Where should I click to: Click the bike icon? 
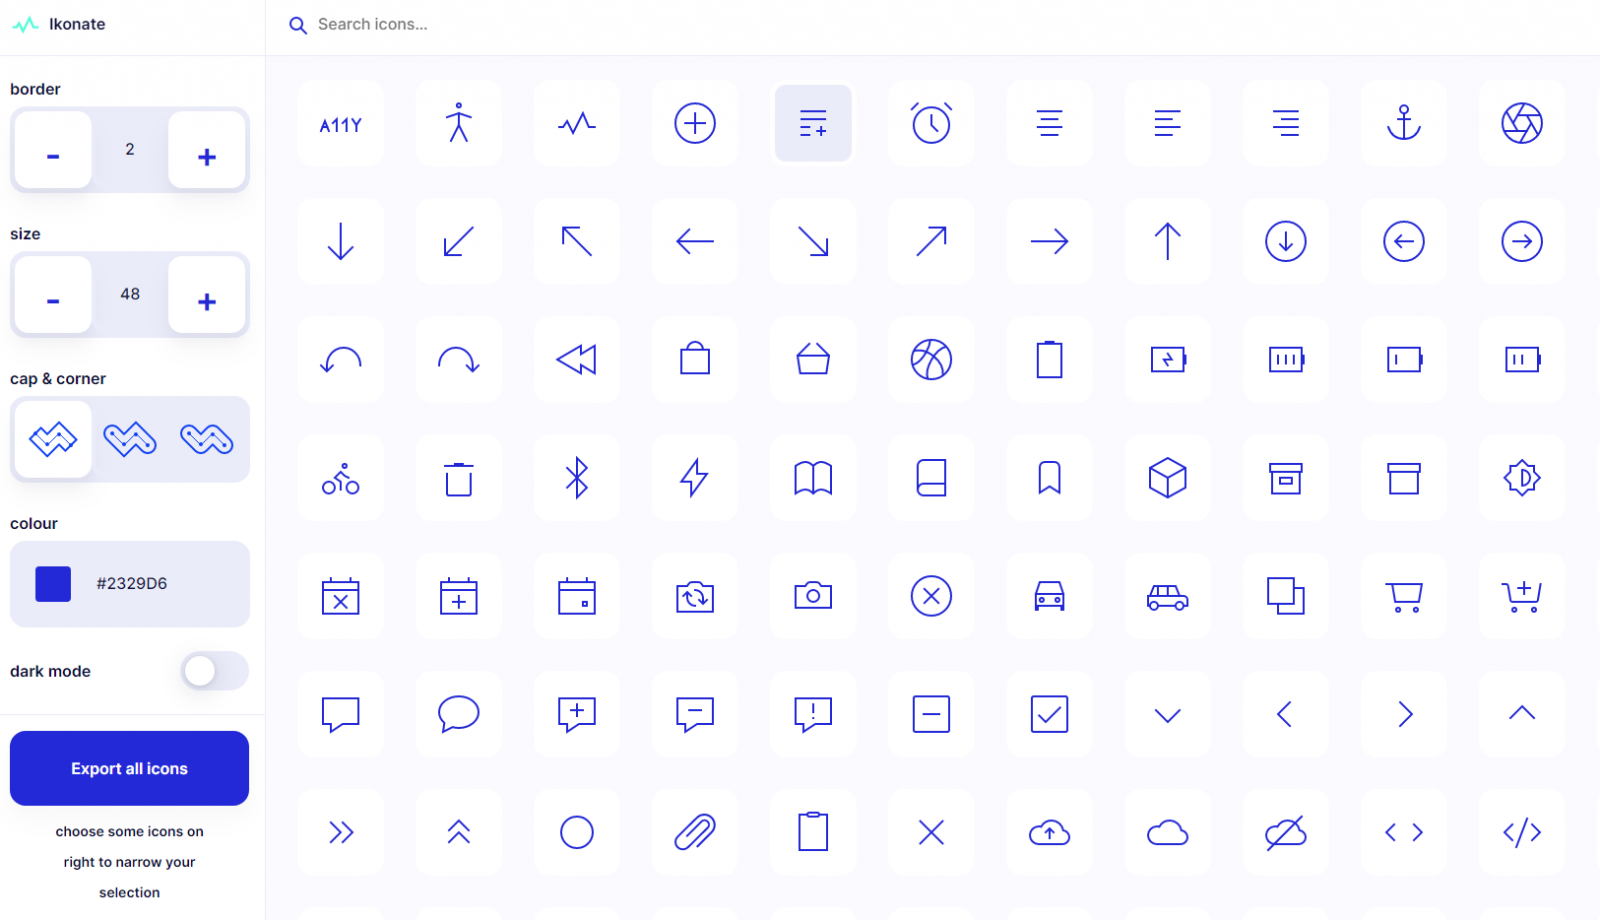click(341, 478)
